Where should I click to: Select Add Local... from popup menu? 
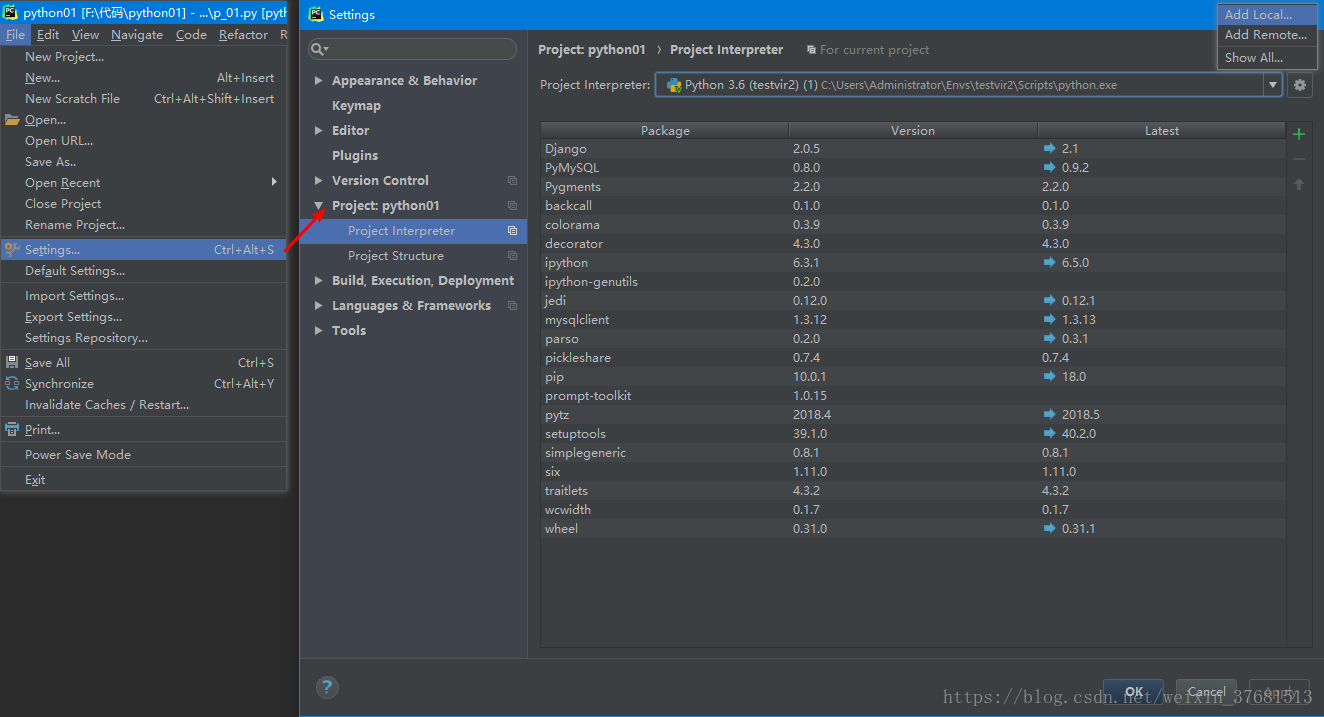[1267, 14]
